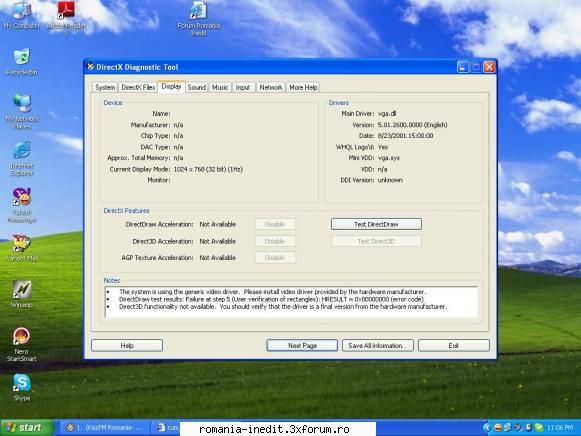Open the Sound tab
The image size is (581, 436).
tap(196, 87)
